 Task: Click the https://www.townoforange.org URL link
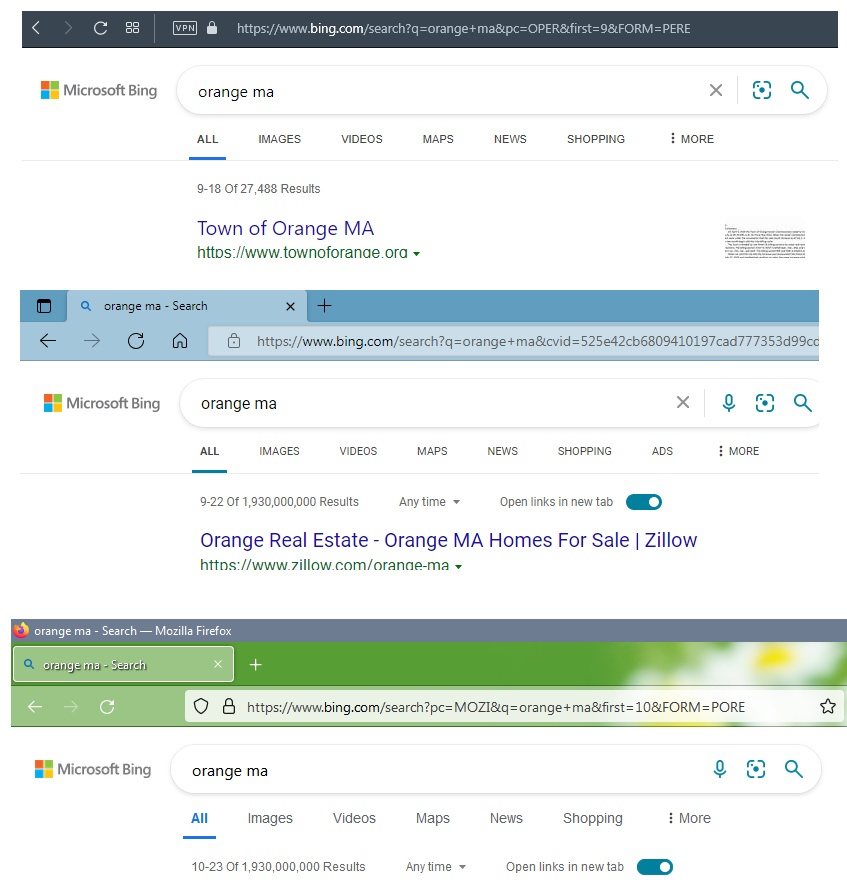[x=302, y=252]
